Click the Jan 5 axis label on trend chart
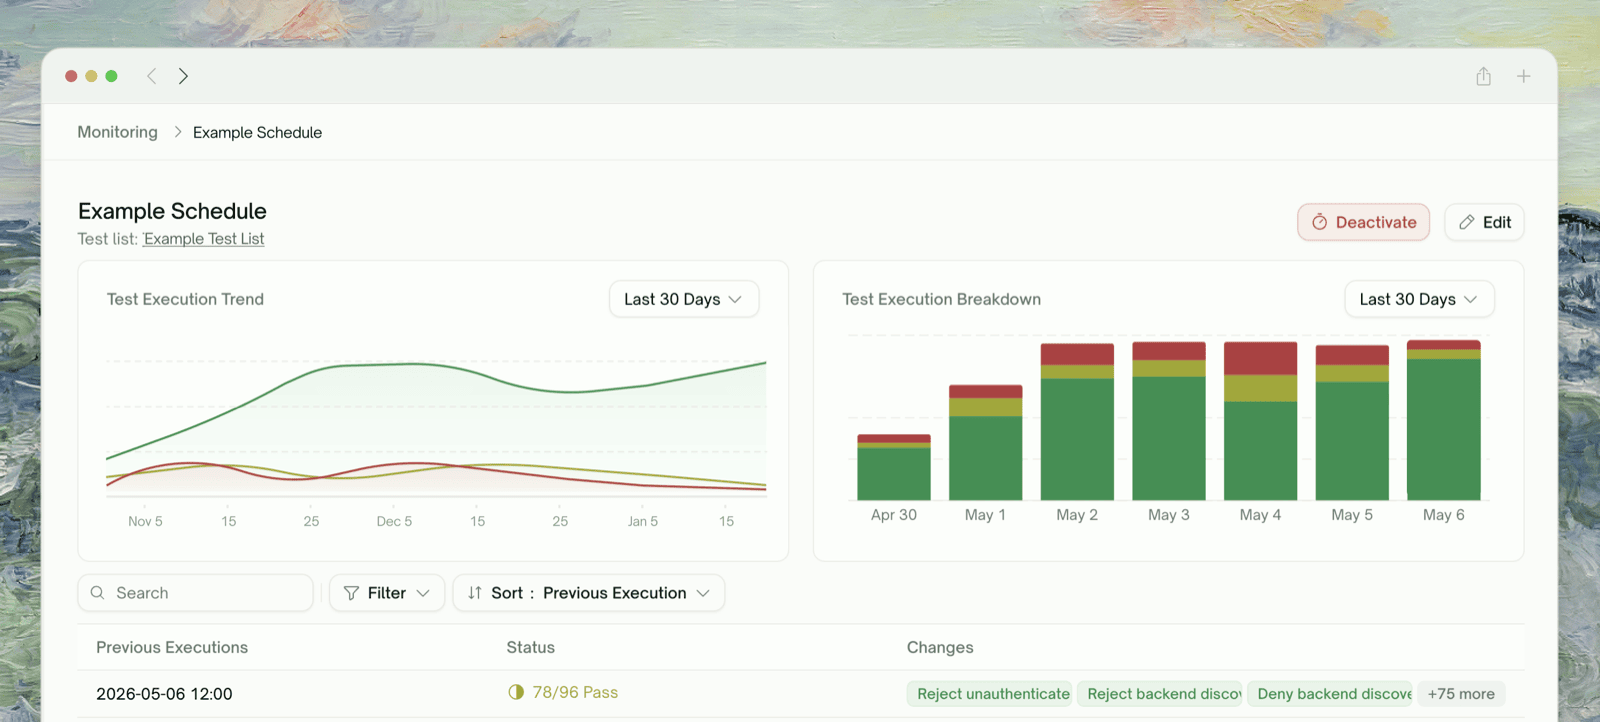This screenshot has height=722, width=1600. pos(643,521)
